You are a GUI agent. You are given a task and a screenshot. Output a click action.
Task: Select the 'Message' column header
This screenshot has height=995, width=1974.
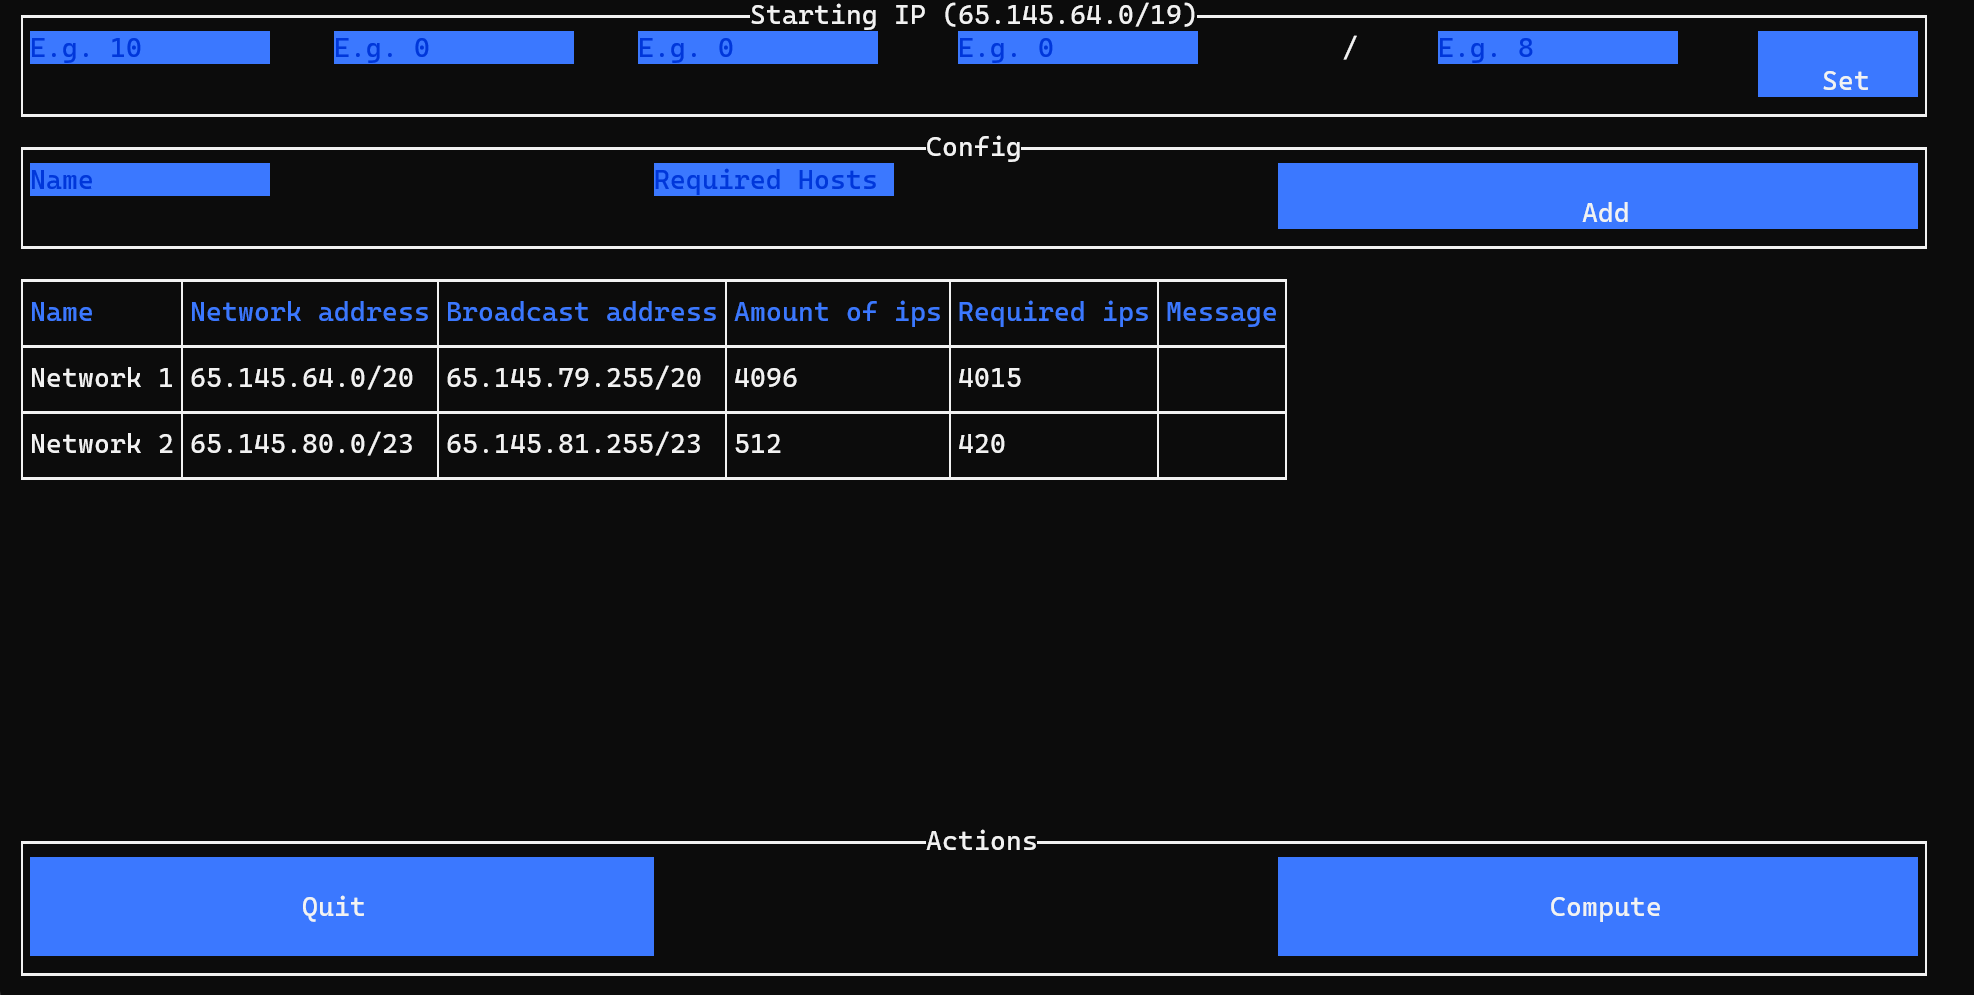click(x=1221, y=312)
